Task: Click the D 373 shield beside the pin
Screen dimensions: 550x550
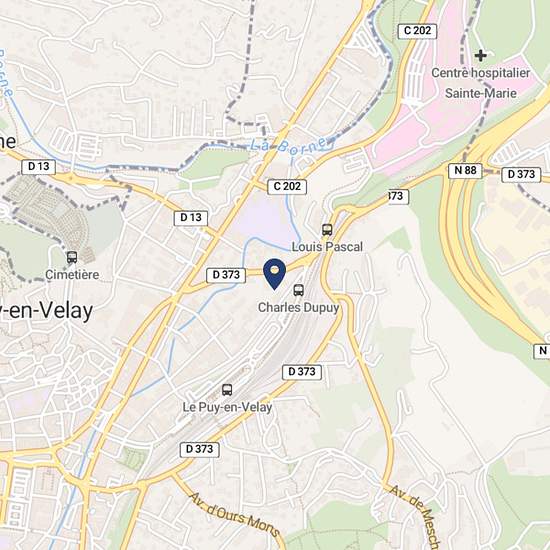Action: (226, 275)
